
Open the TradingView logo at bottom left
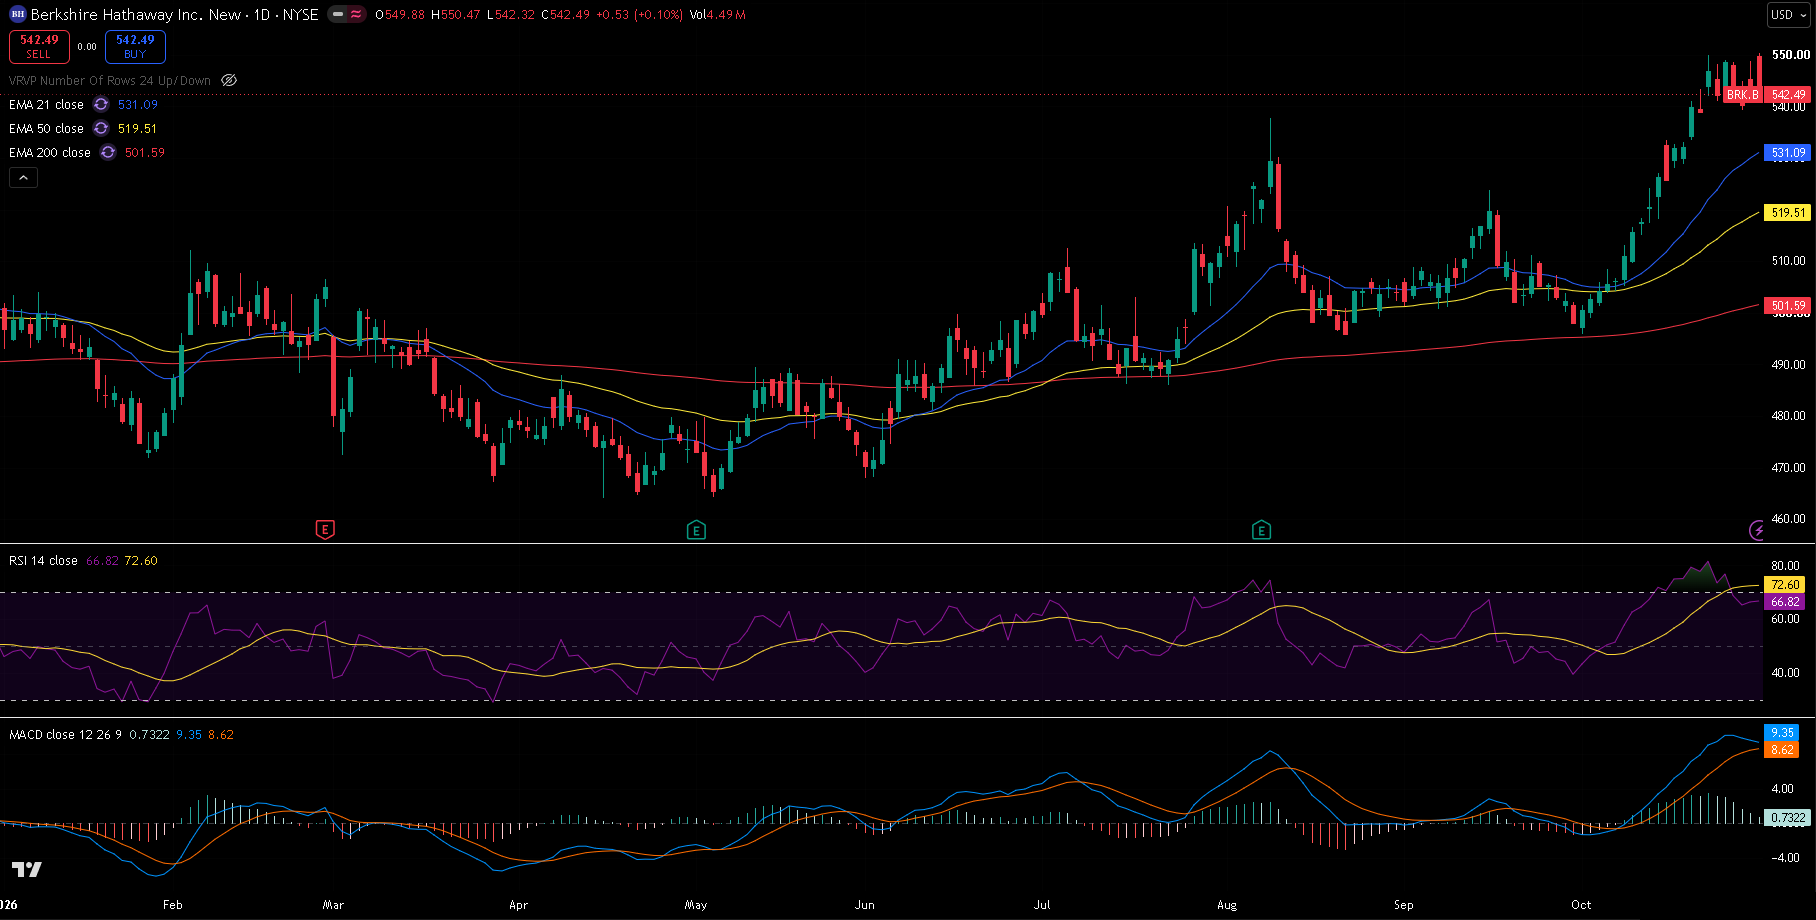(x=27, y=869)
